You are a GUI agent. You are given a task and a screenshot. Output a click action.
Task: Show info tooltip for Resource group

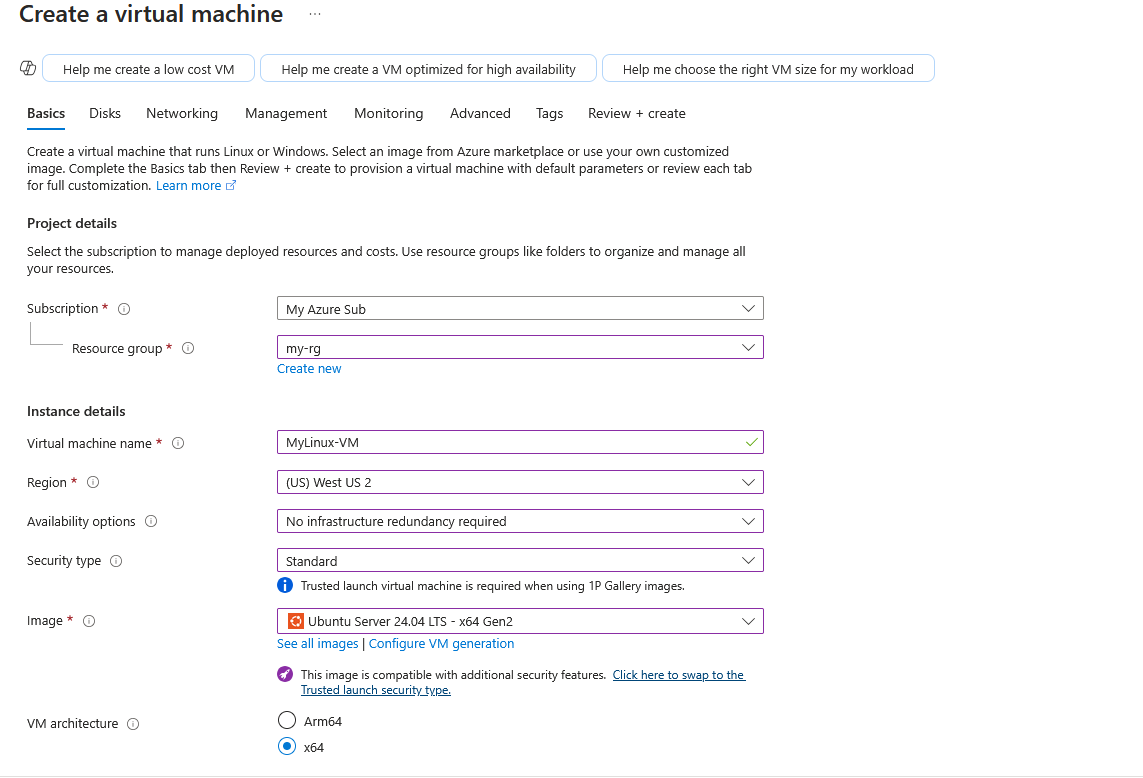[188, 349]
